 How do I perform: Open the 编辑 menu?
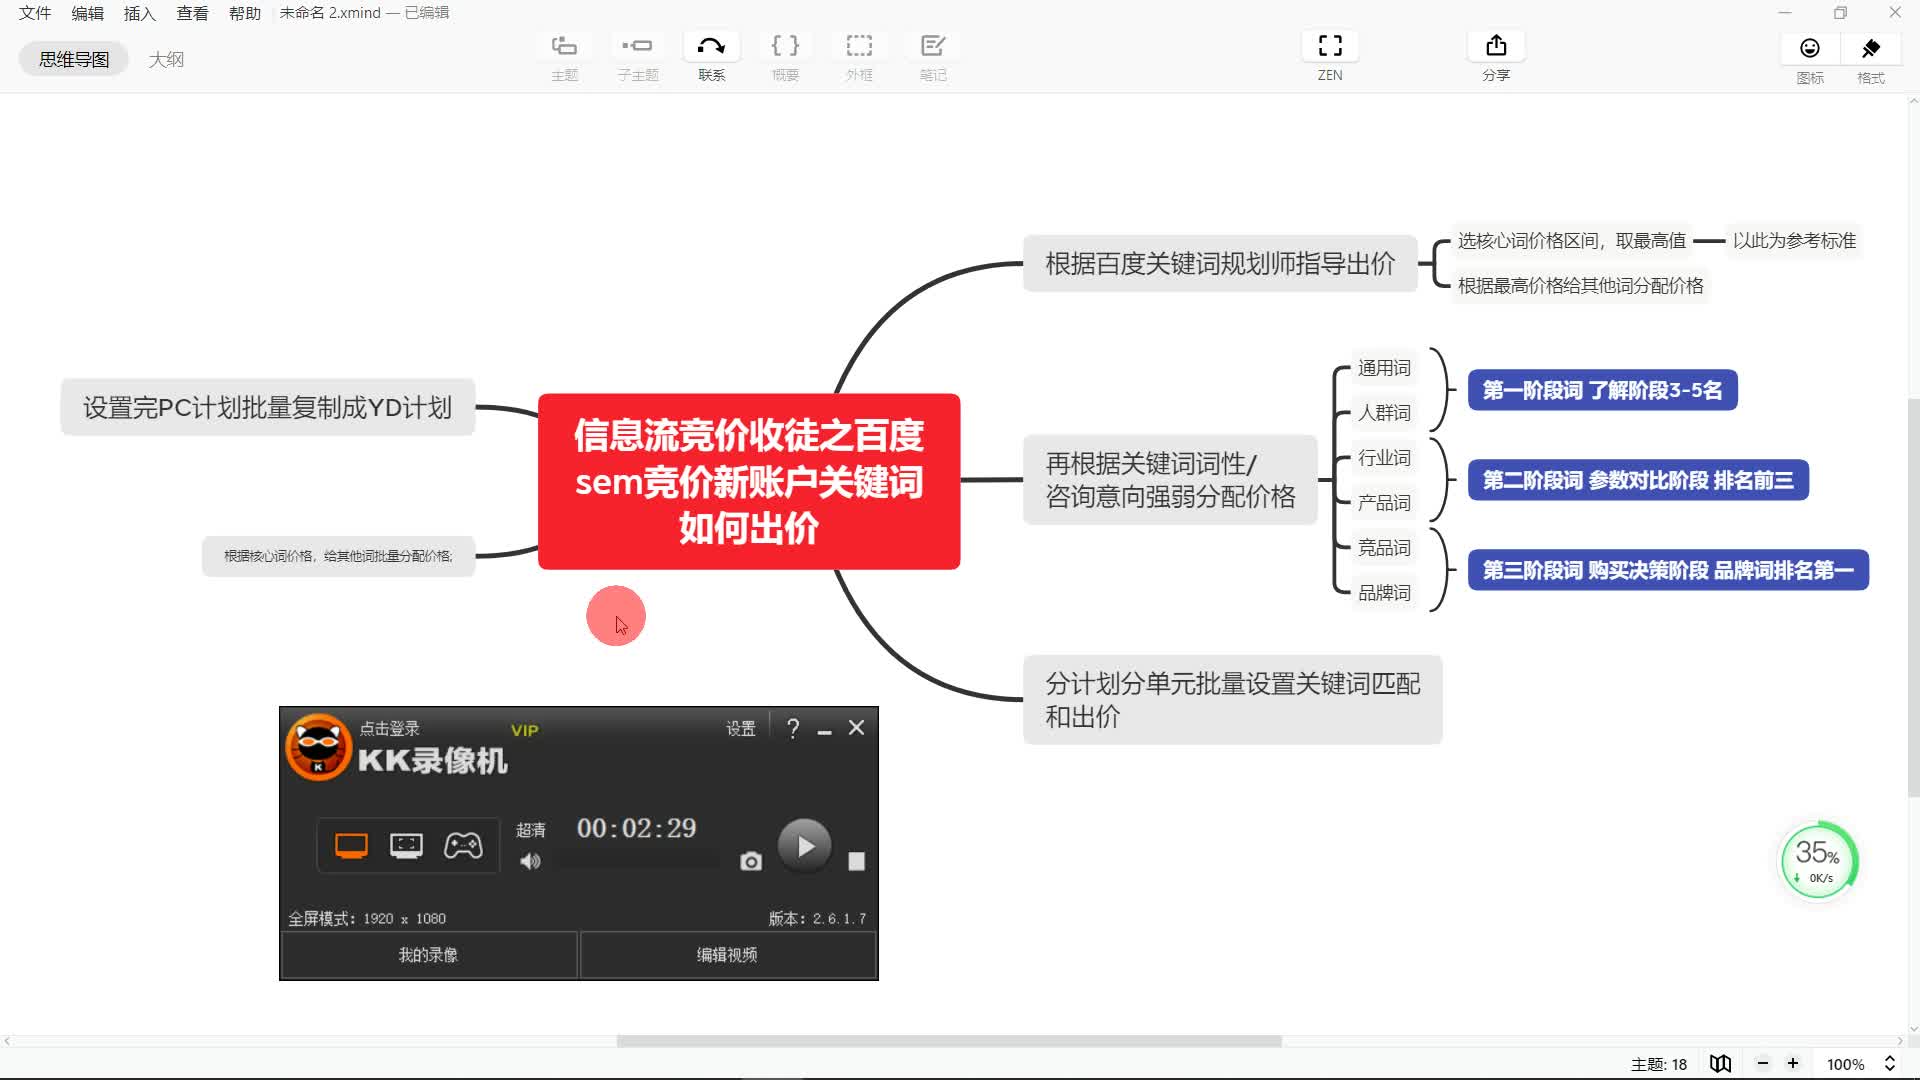coord(88,13)
